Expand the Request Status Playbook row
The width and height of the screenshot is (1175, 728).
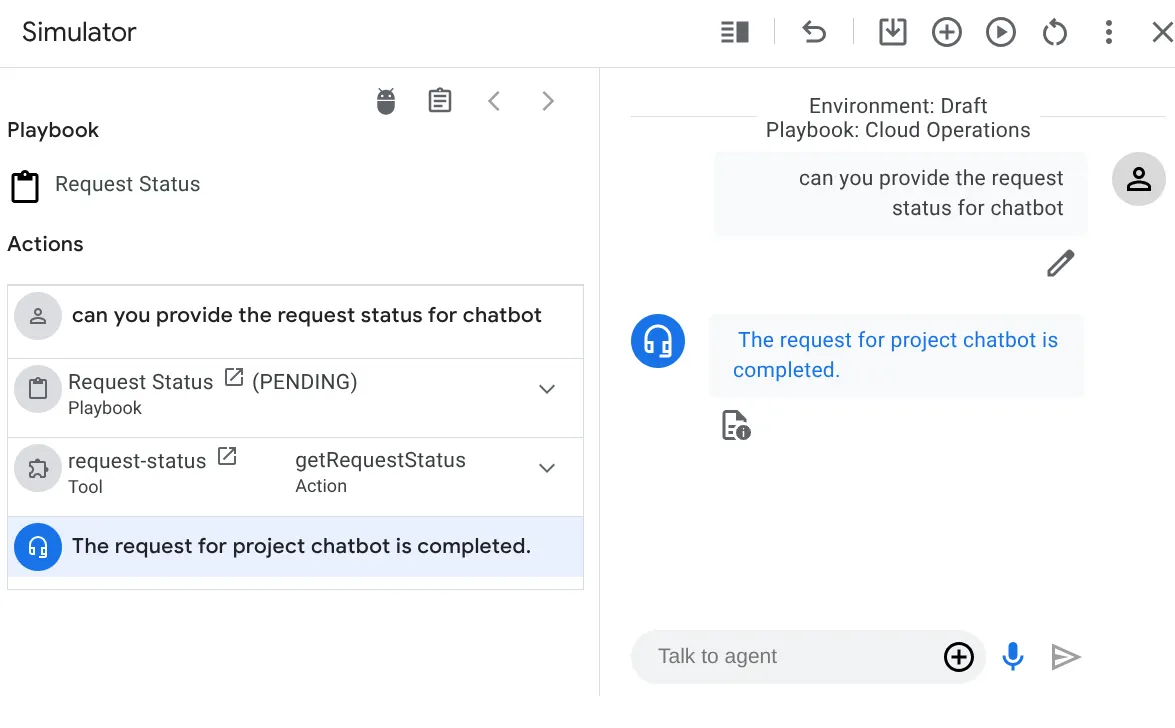[547, 390]
